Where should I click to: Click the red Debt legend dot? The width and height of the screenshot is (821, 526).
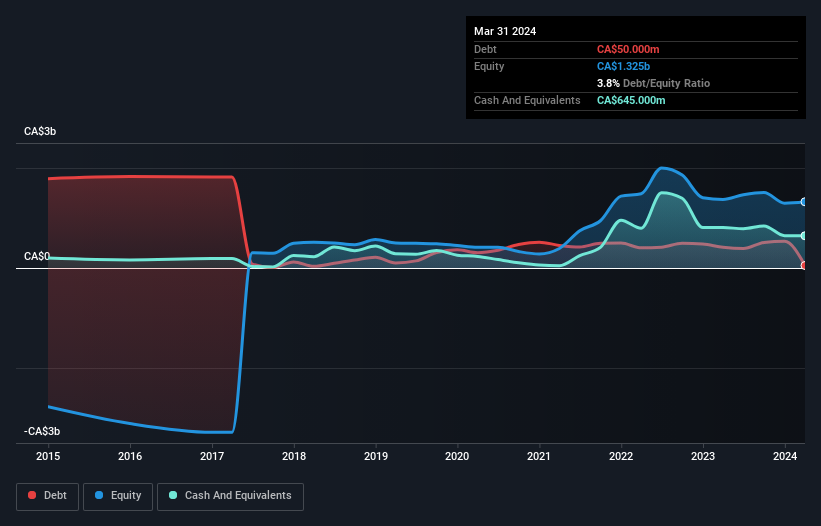(32, 495)
